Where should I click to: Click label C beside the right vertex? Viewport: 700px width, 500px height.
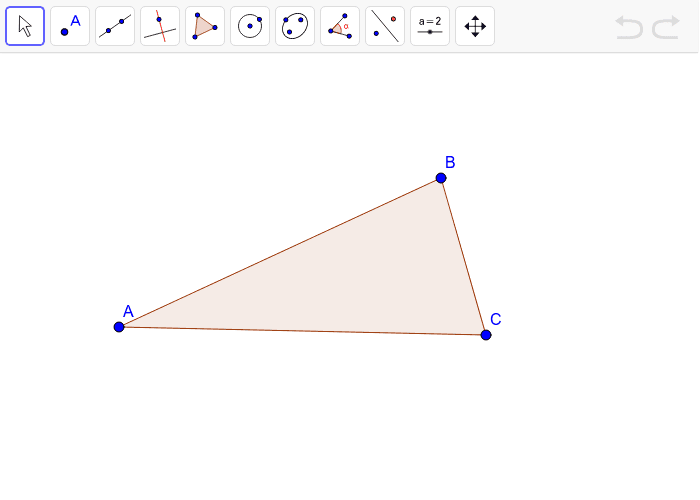point(496,319)
